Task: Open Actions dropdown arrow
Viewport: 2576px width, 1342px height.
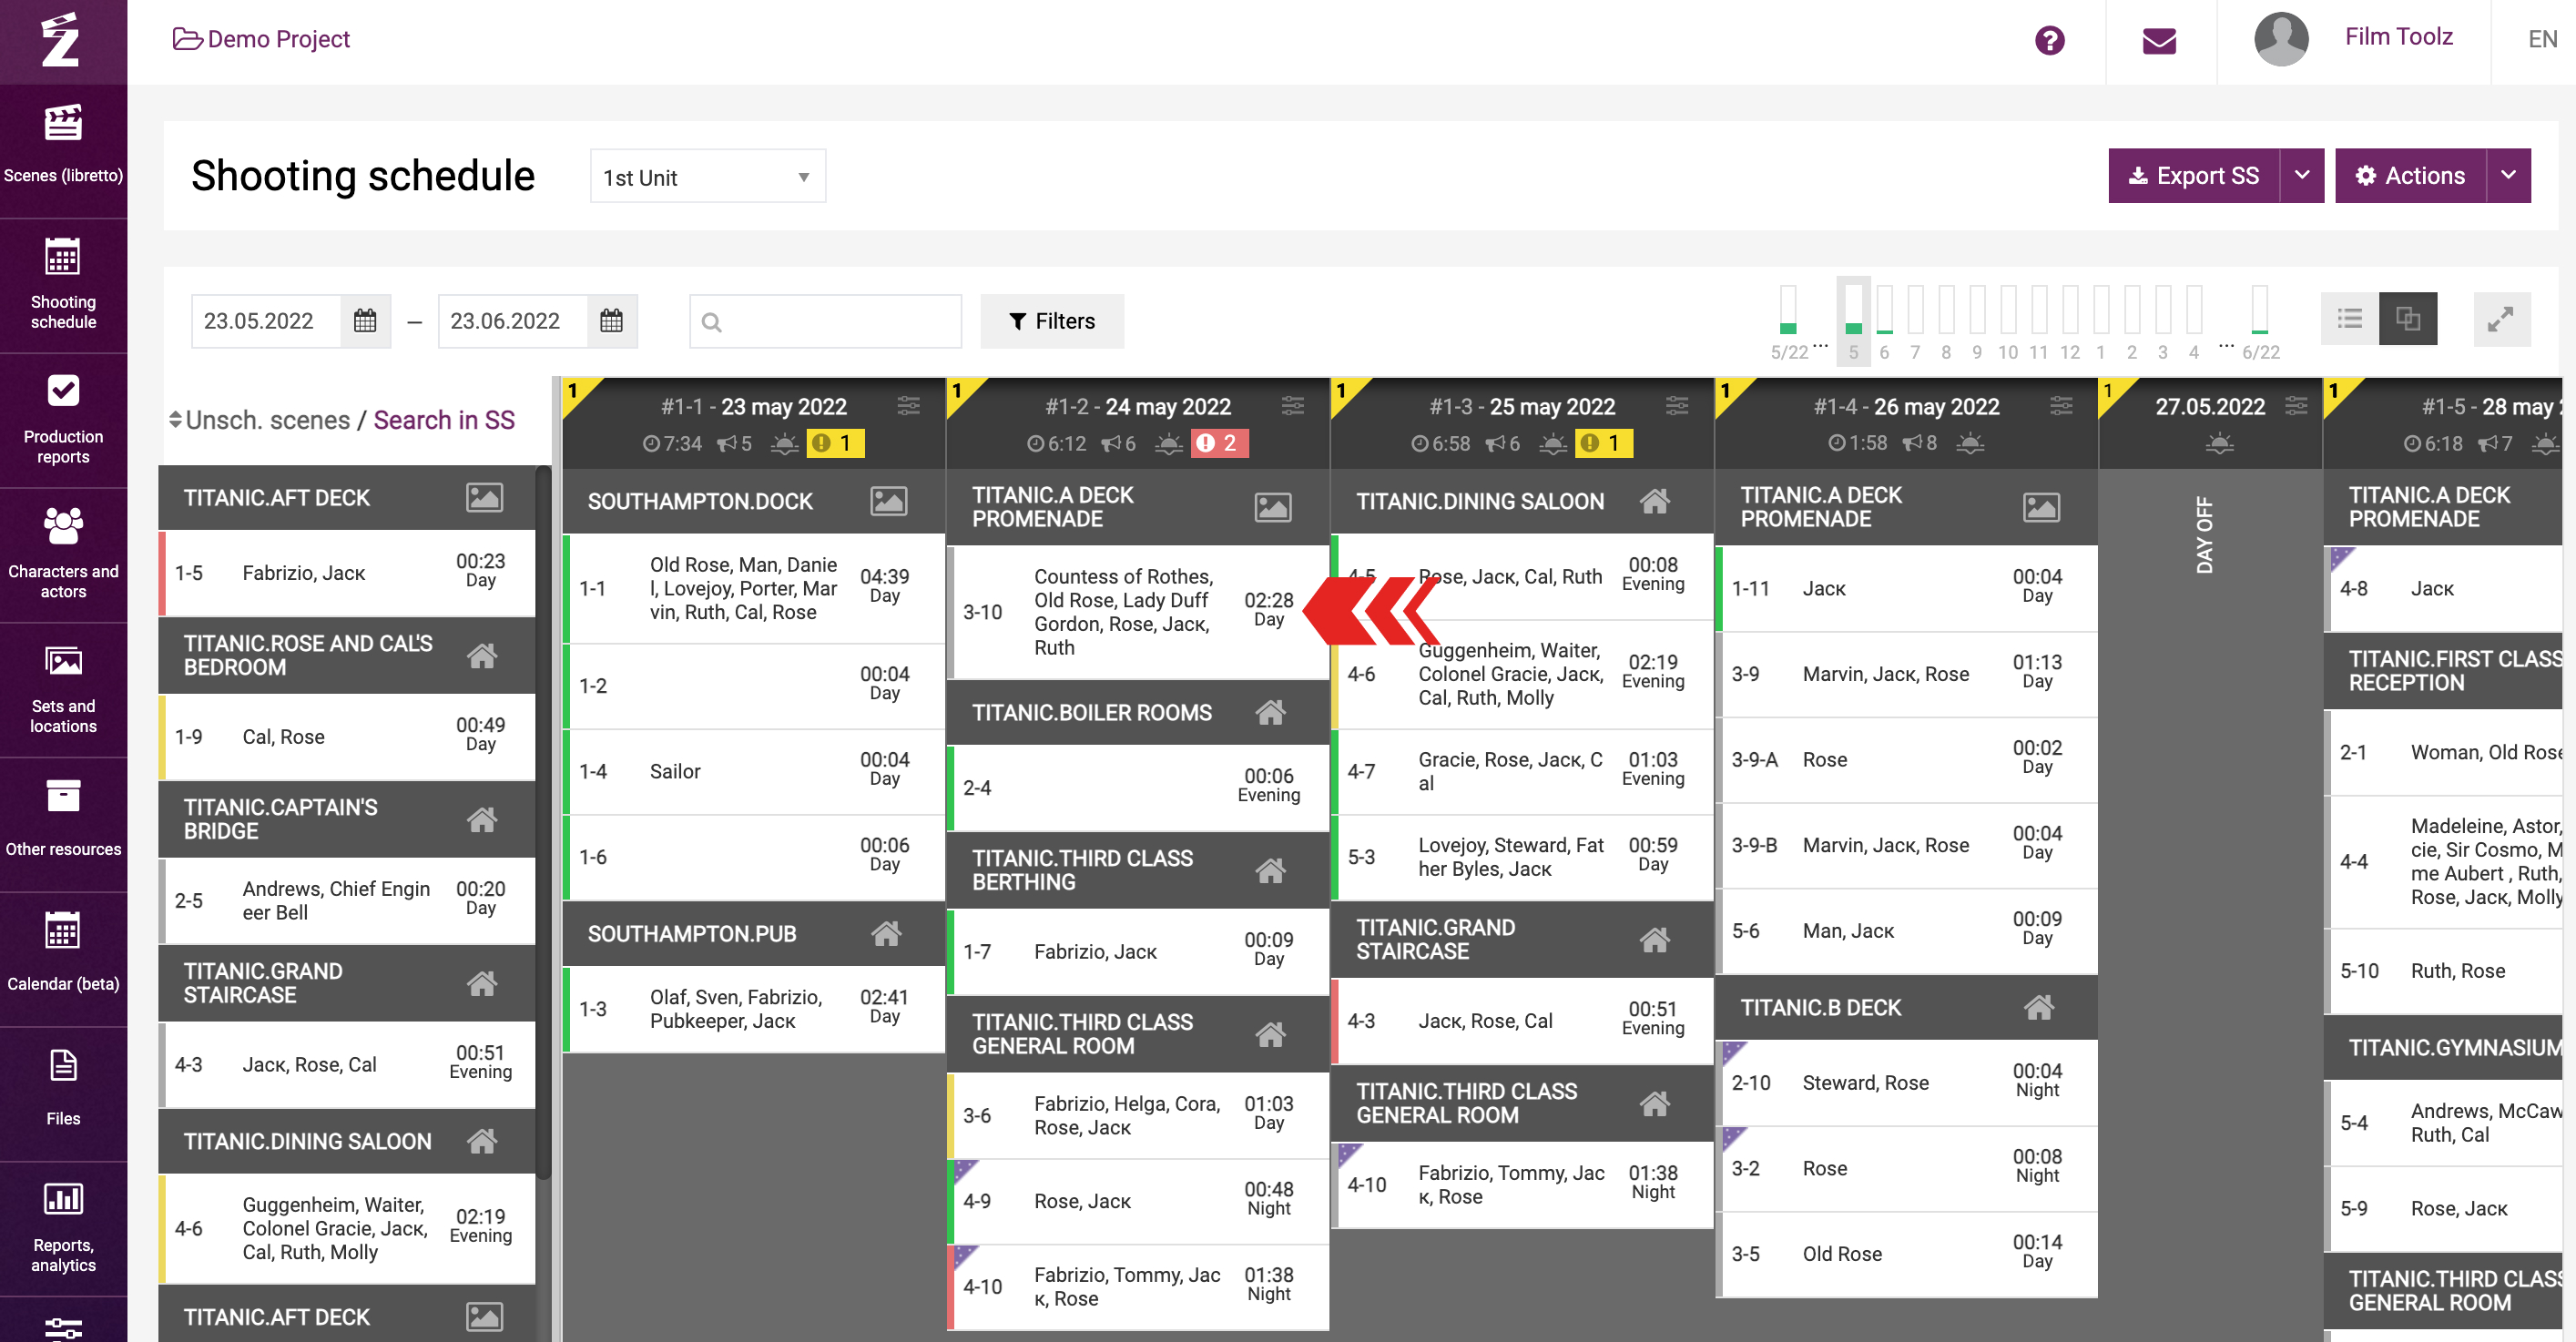Action: pyautogui.click(x=2508, y=176)
